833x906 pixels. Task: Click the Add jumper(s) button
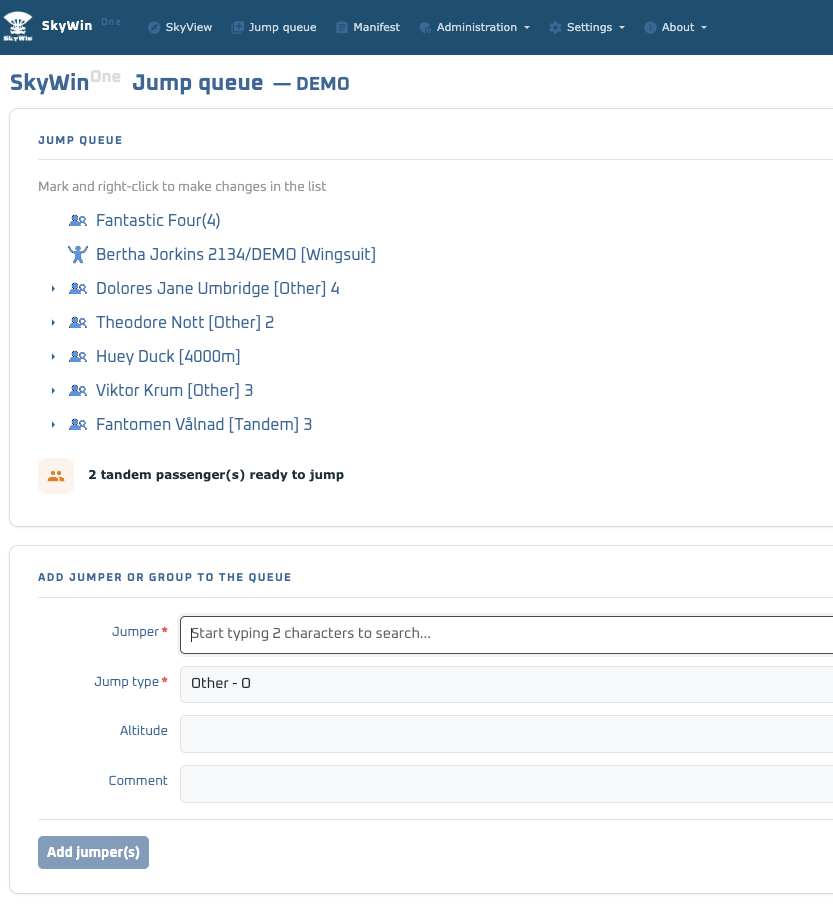[x=94, y=852]
